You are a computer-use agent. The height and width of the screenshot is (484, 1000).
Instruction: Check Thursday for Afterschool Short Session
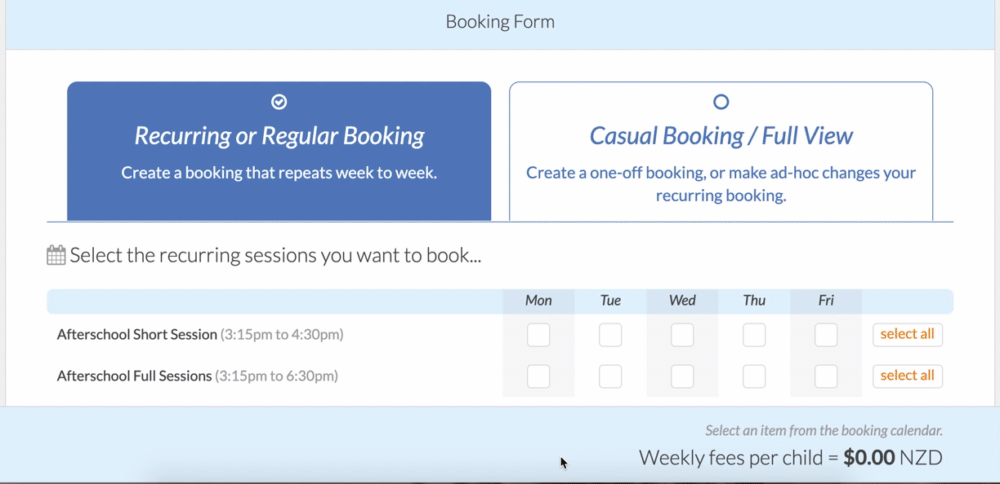pyautogui.click(x=754, y=335)
